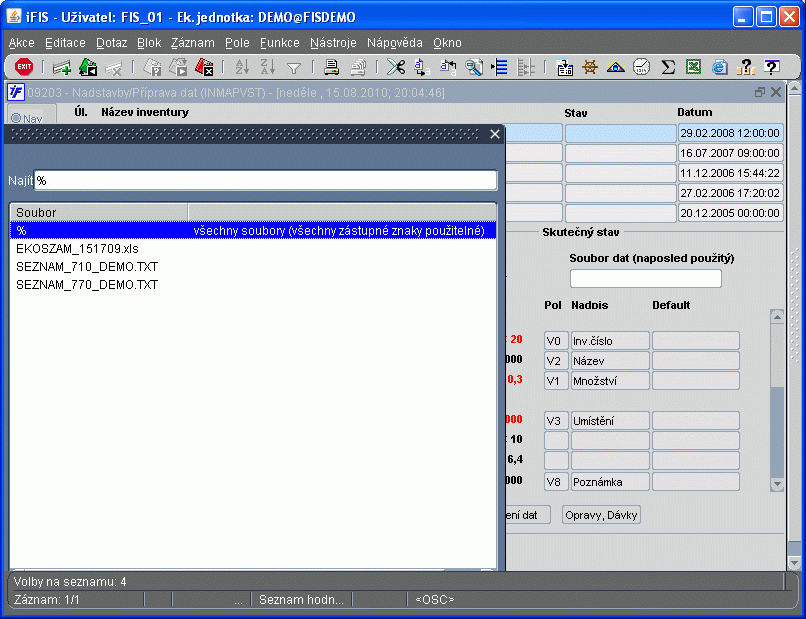Image resolution: width=806 pixels, height=619 pixels.
Task: Click the sort ascending A-Z icon
Action: pyautogui.click(x=242, y=67)
